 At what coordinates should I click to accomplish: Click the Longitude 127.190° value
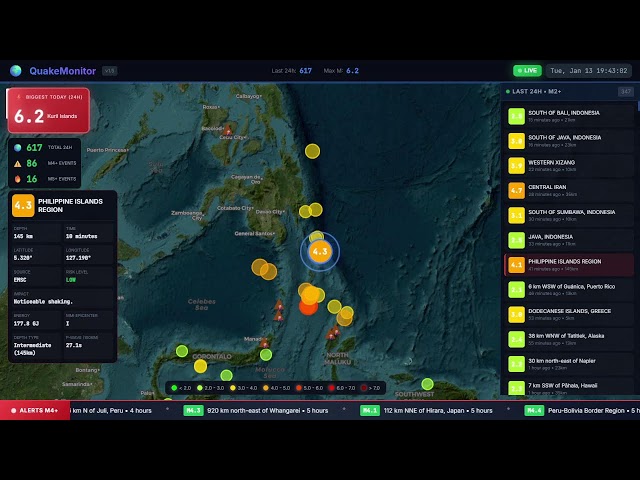point(78,258)
